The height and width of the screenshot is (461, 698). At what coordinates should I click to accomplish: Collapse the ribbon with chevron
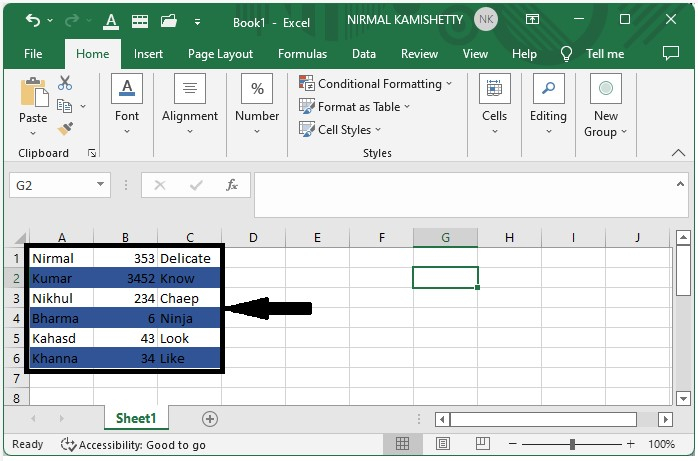pos(678,153)
